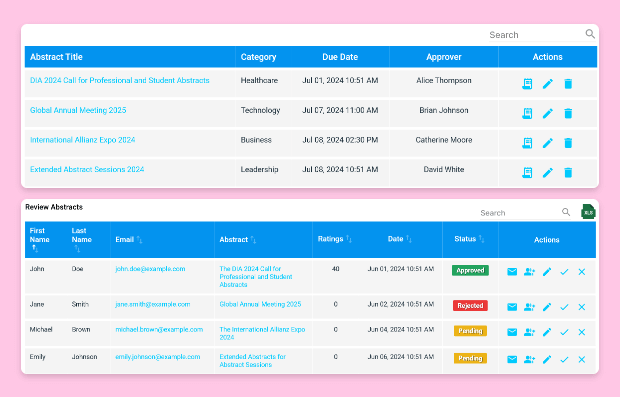
Task: Assign reviewer for Jane Smith's abstract
Action: pyautogui.click(x=529, y=307)
